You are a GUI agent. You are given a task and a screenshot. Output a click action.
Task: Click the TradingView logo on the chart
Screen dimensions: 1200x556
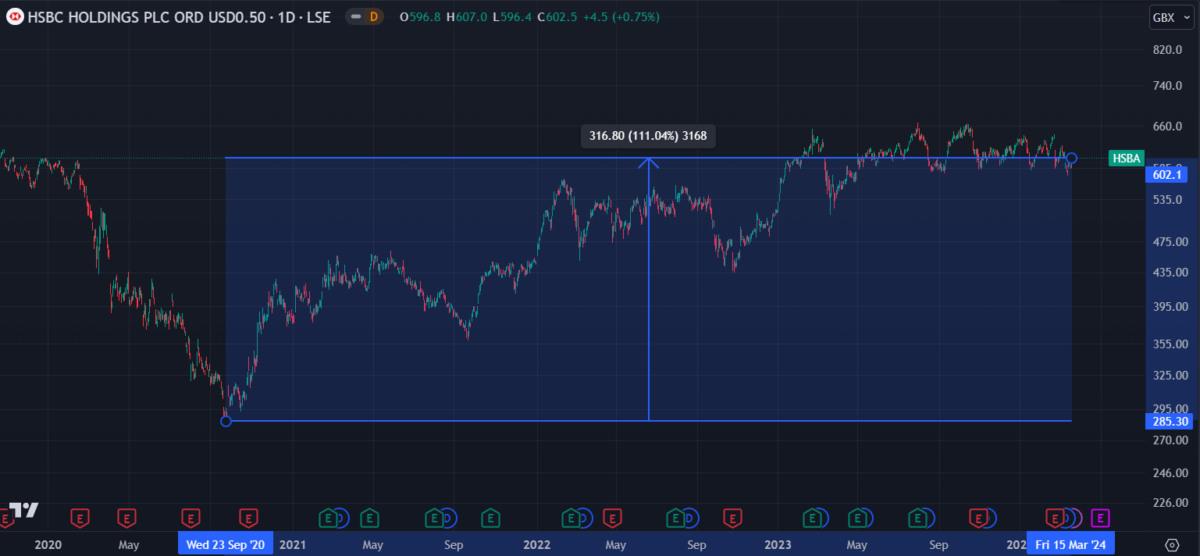pos(24,510)
